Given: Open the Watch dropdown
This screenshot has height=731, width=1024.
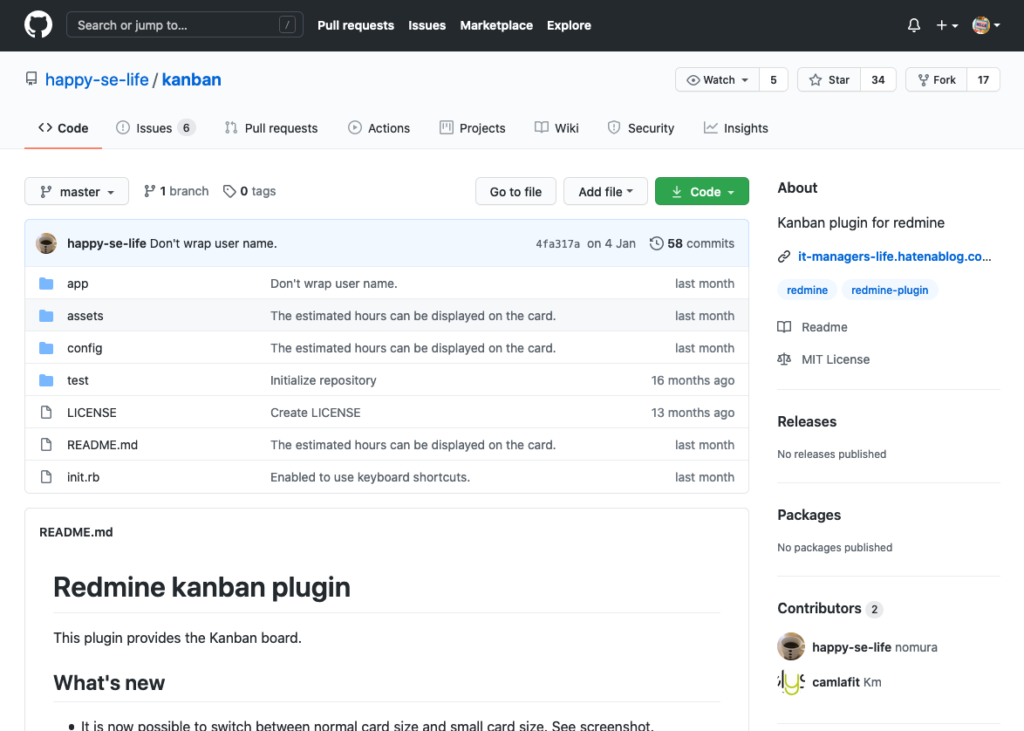Looking at the screenshot, I should [717, 80].
